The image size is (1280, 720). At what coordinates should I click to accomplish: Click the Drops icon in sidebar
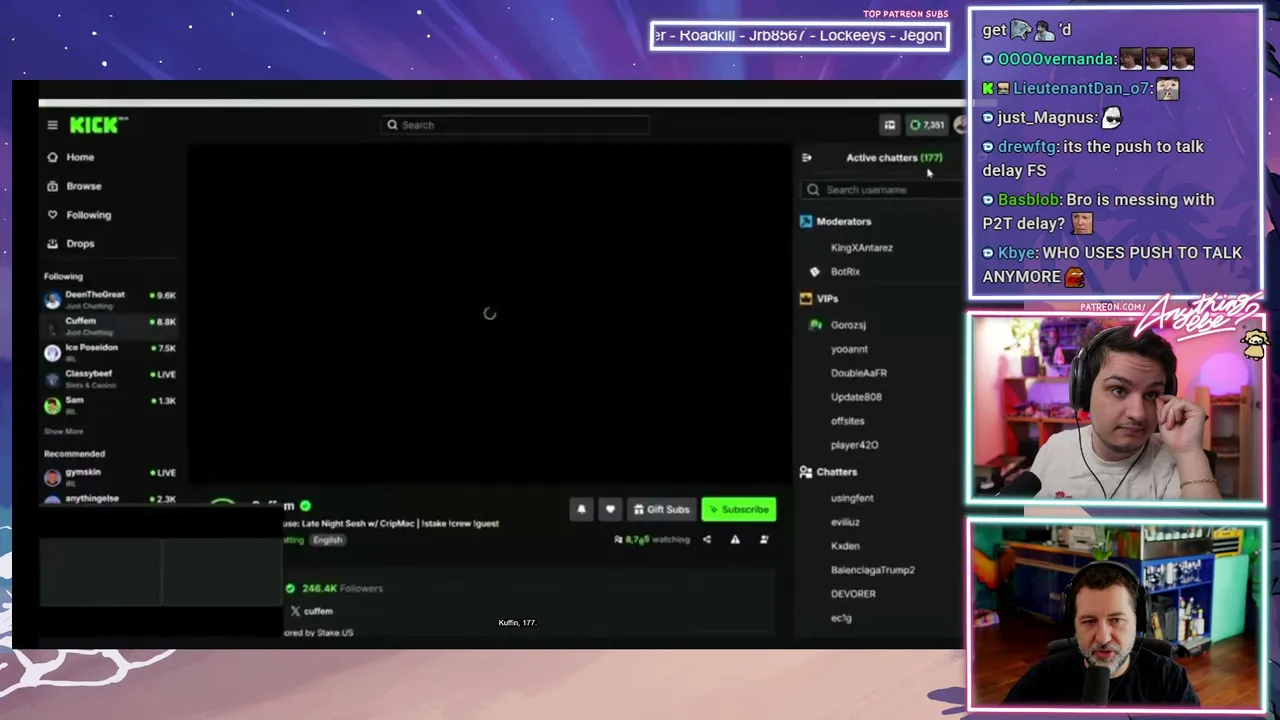[x=53, y=244]
